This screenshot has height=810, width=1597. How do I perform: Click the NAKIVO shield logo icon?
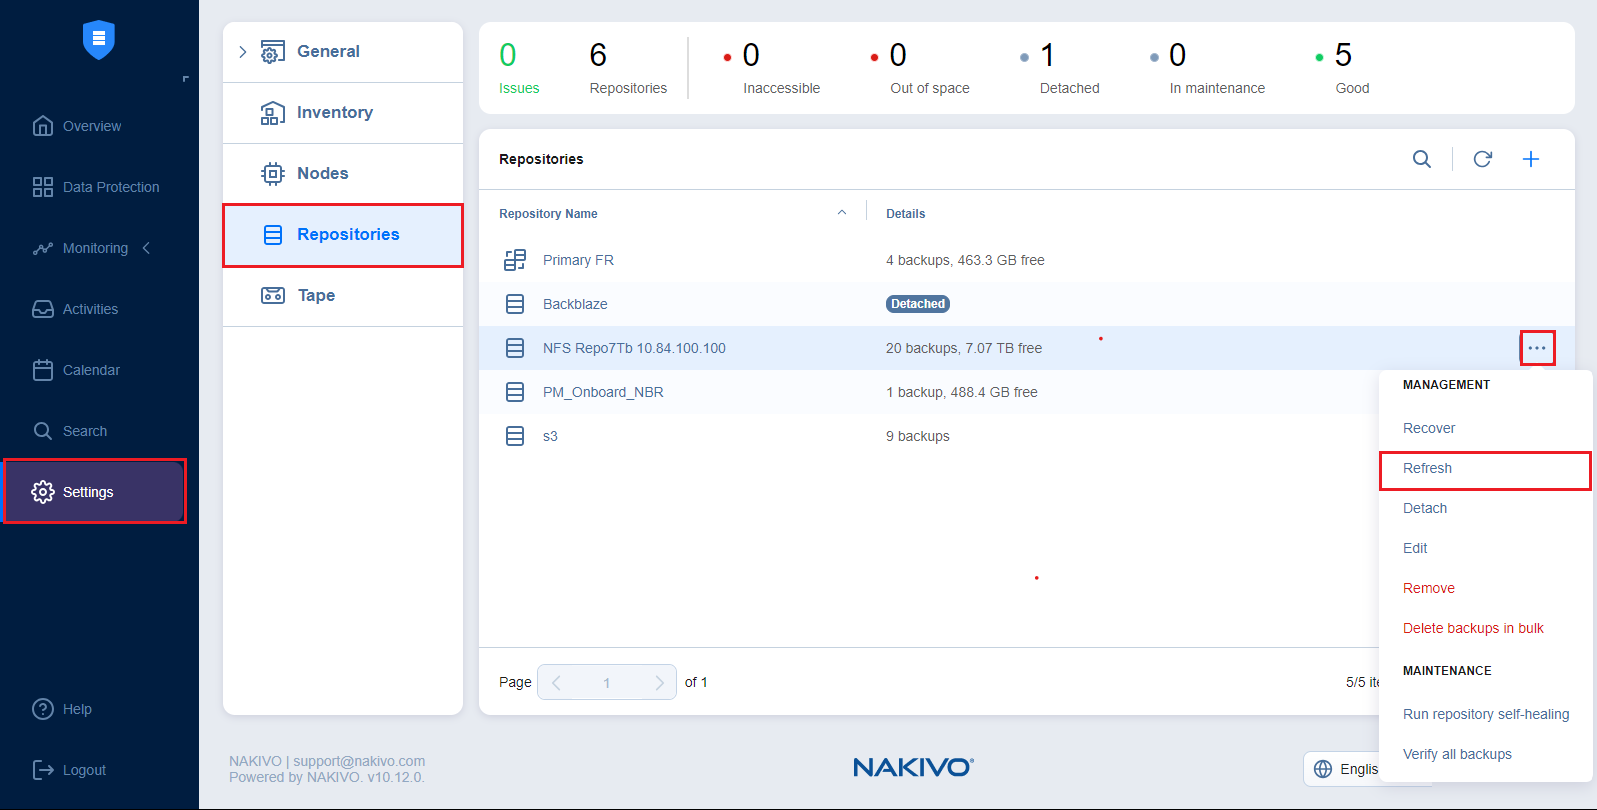click(x=99, y=40)
